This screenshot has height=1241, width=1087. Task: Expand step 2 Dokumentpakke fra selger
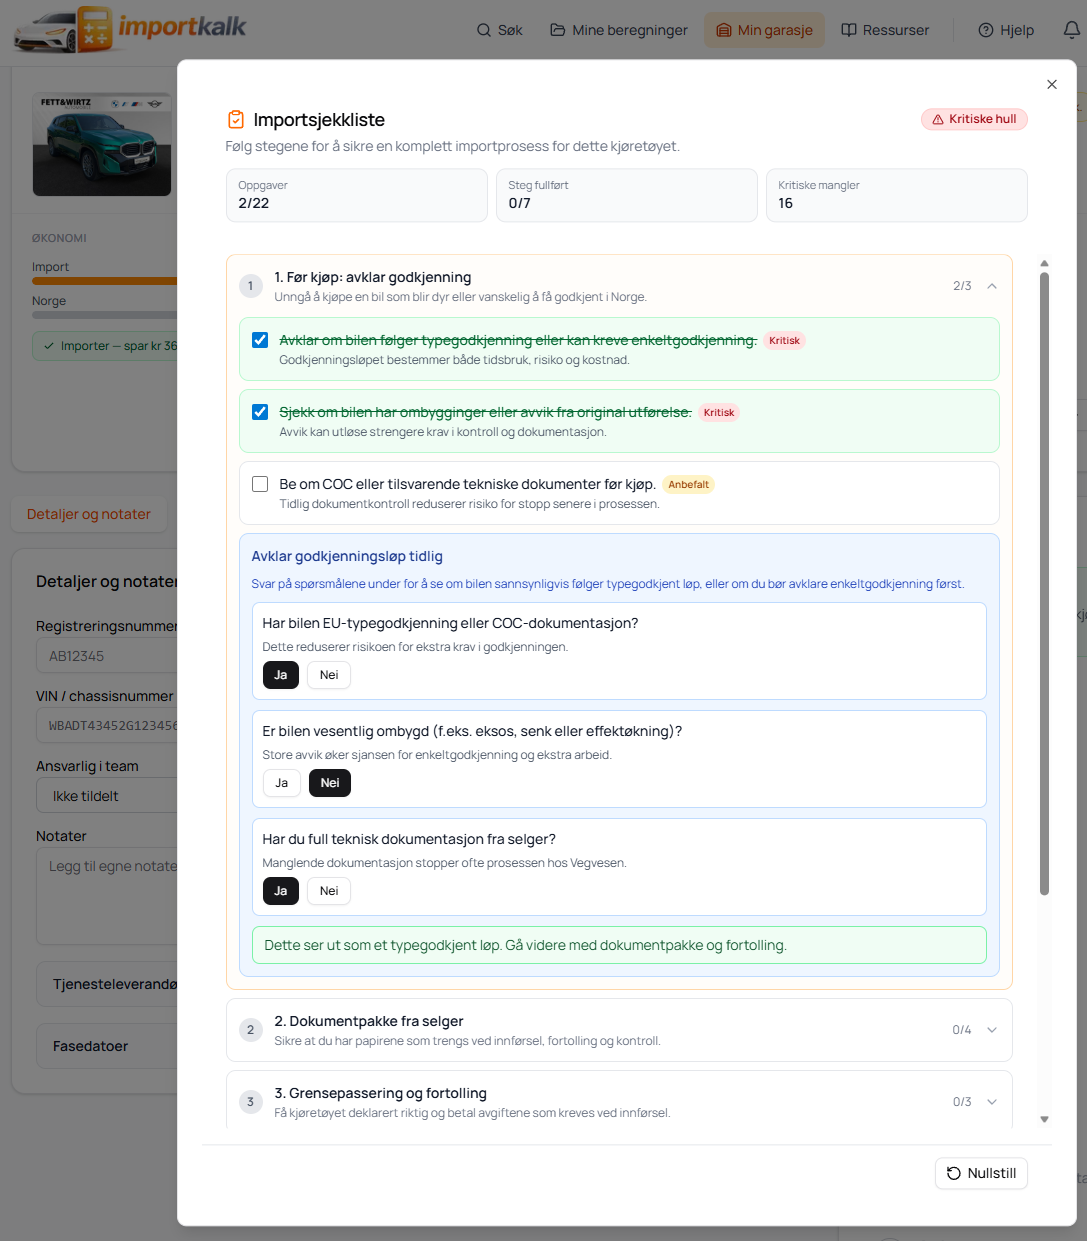coord(991,1030)
